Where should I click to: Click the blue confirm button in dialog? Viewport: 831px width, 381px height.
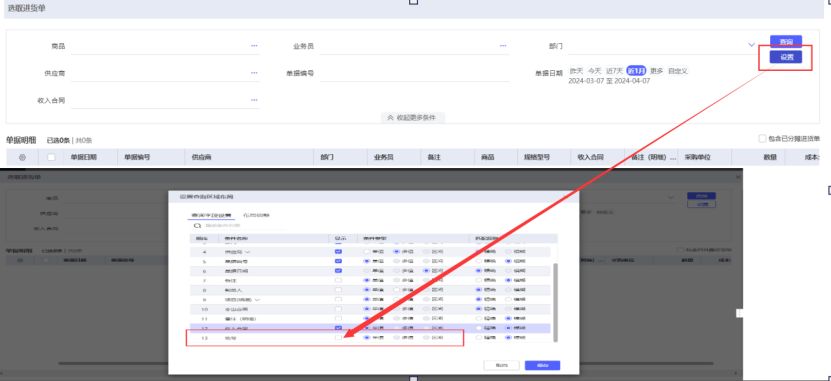pos(542,366)
